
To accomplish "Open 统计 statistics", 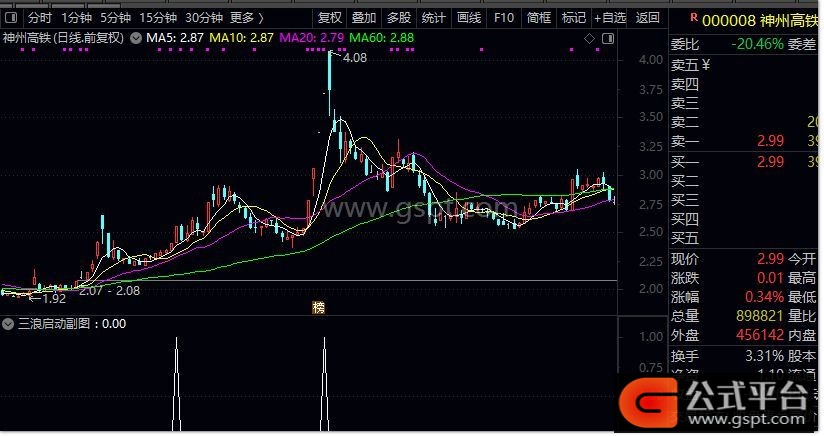I will pyautogui.click(x=434, y=18).
